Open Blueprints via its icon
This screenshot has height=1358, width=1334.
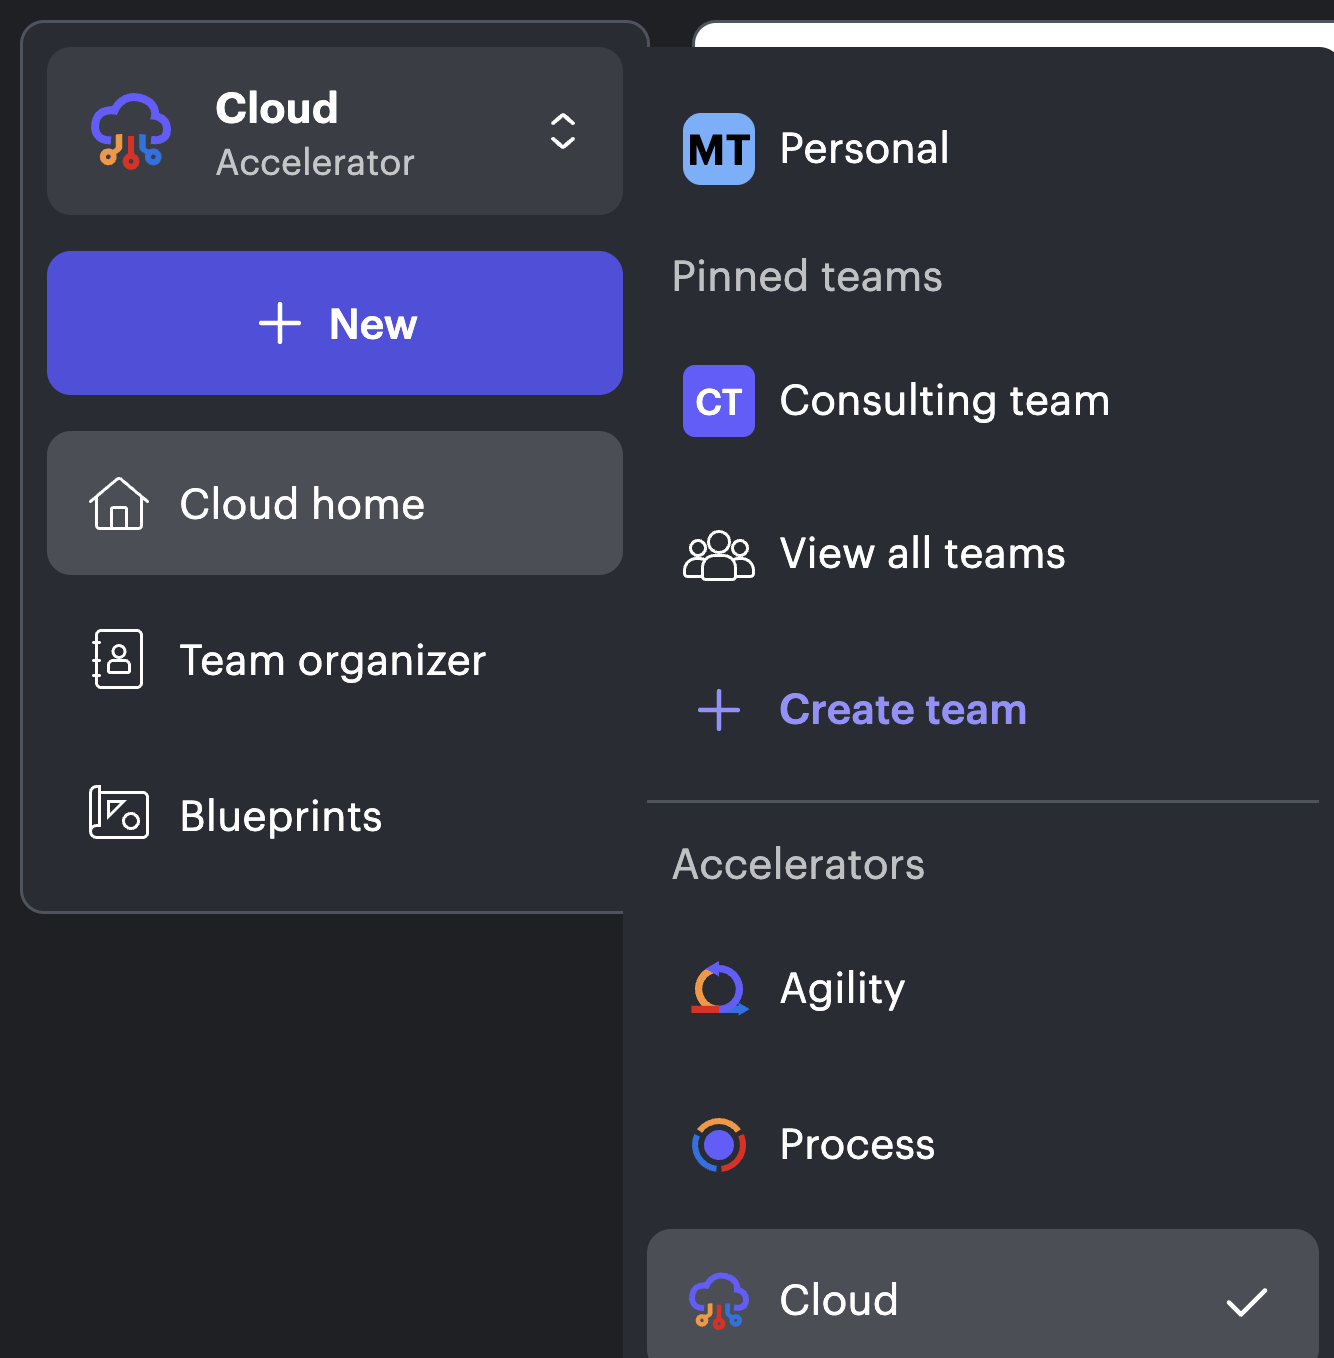pyautogui.click(x=117, y=814)
